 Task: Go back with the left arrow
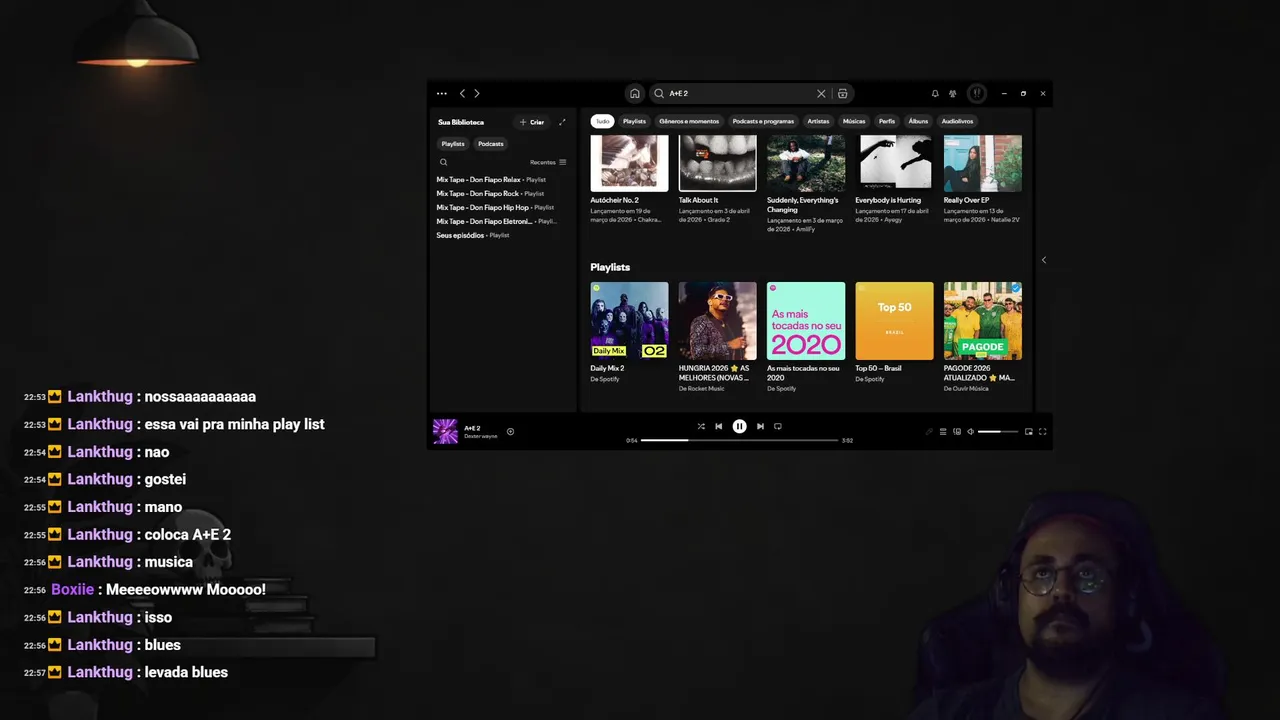[x=462, y=93]
